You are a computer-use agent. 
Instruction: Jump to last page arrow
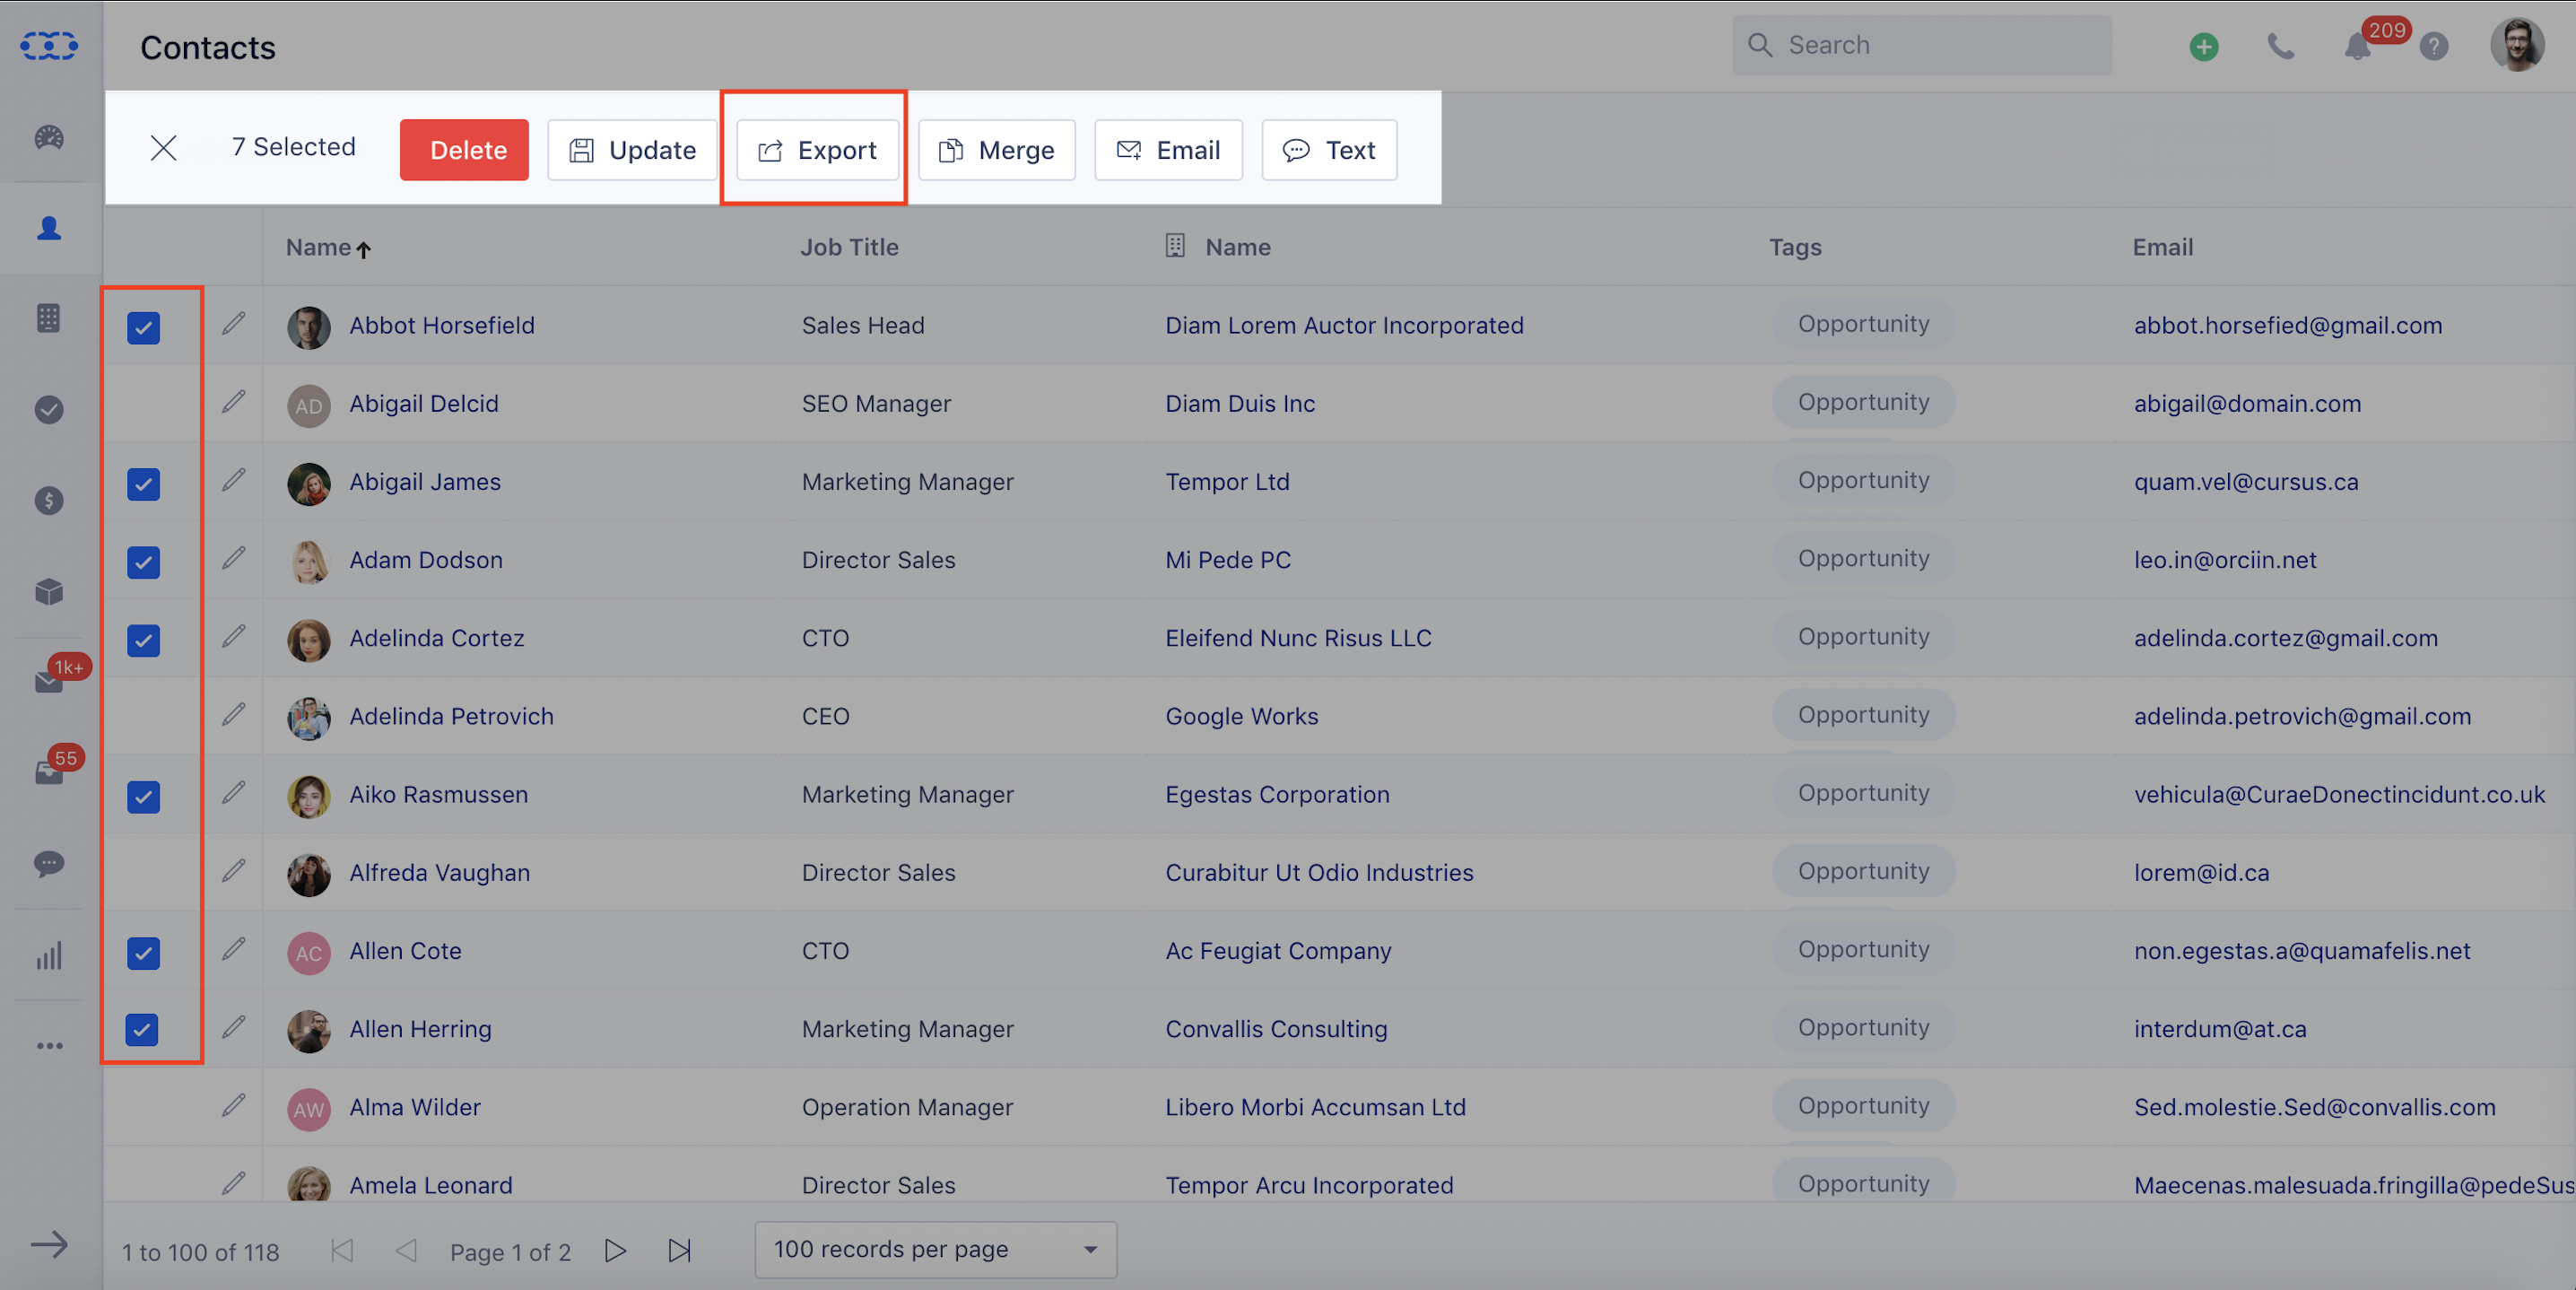(680, 1250)
